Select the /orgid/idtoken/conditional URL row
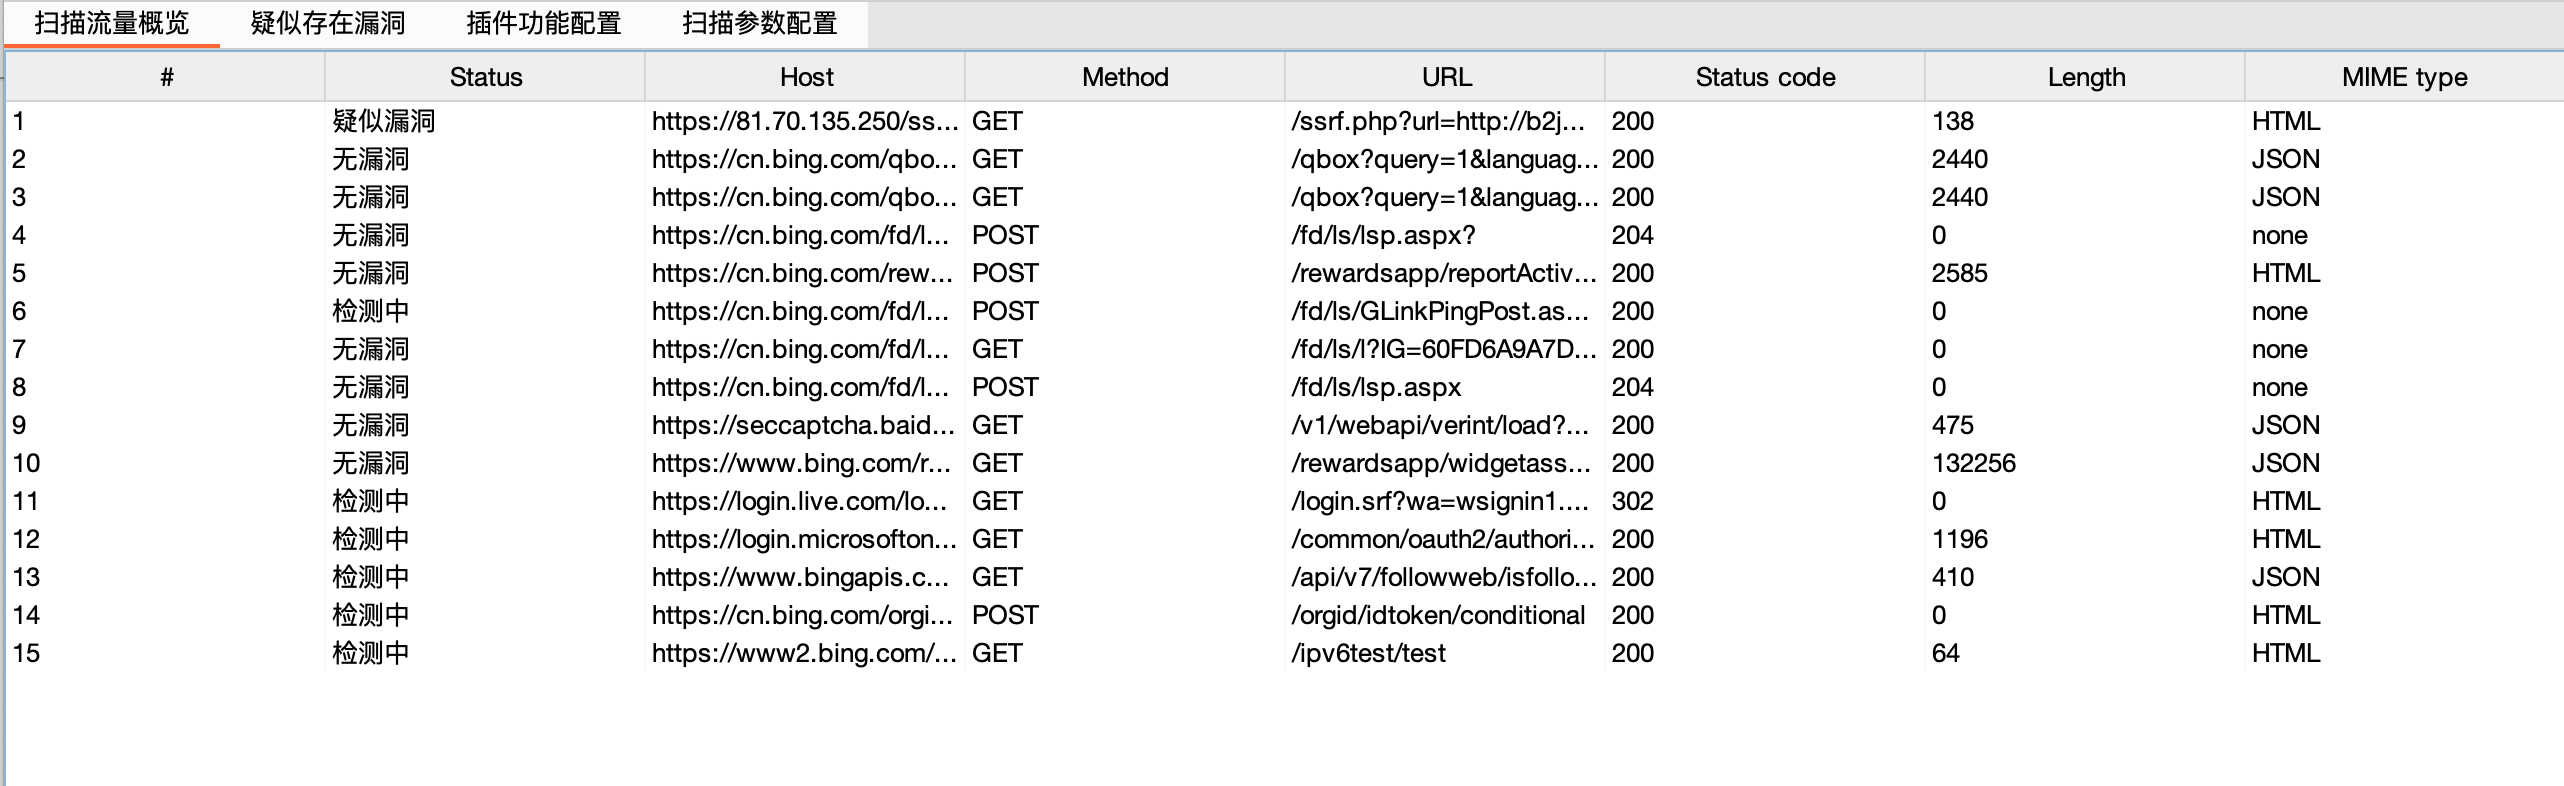 click(x=1437, y=615)
